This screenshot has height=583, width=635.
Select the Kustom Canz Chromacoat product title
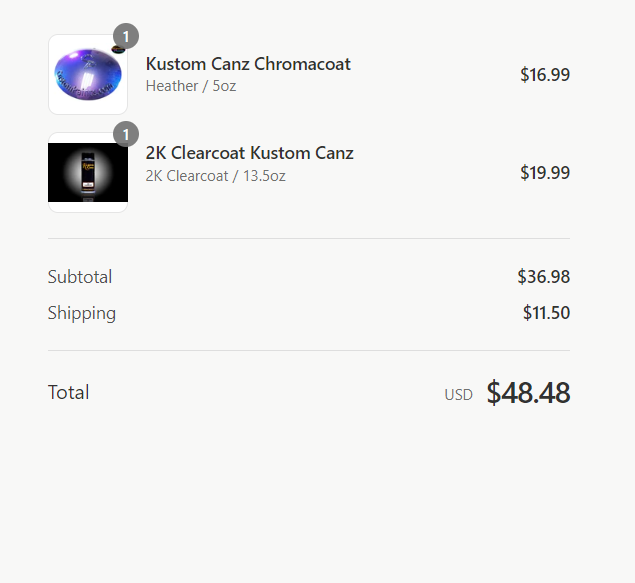248,64
